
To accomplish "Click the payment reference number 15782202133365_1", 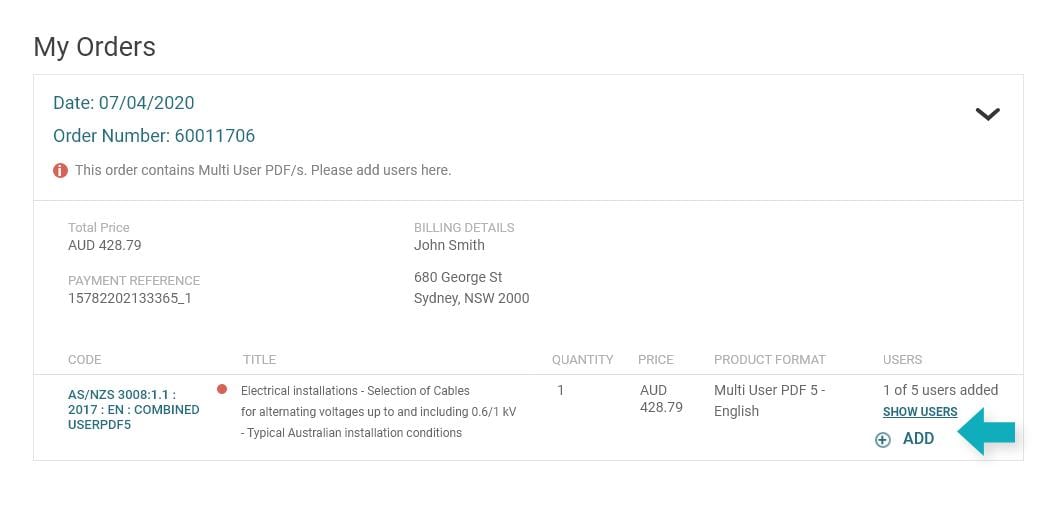I will coord(130,298).
